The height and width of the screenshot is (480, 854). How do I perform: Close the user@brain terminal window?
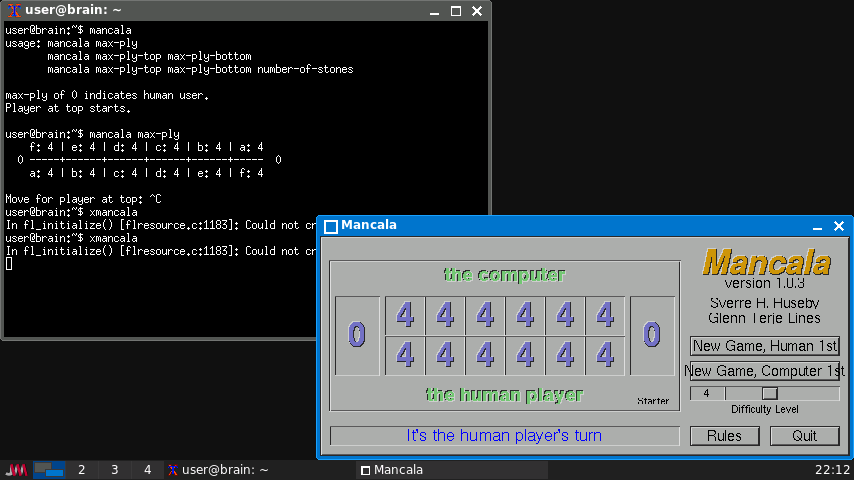coord(477,11)
